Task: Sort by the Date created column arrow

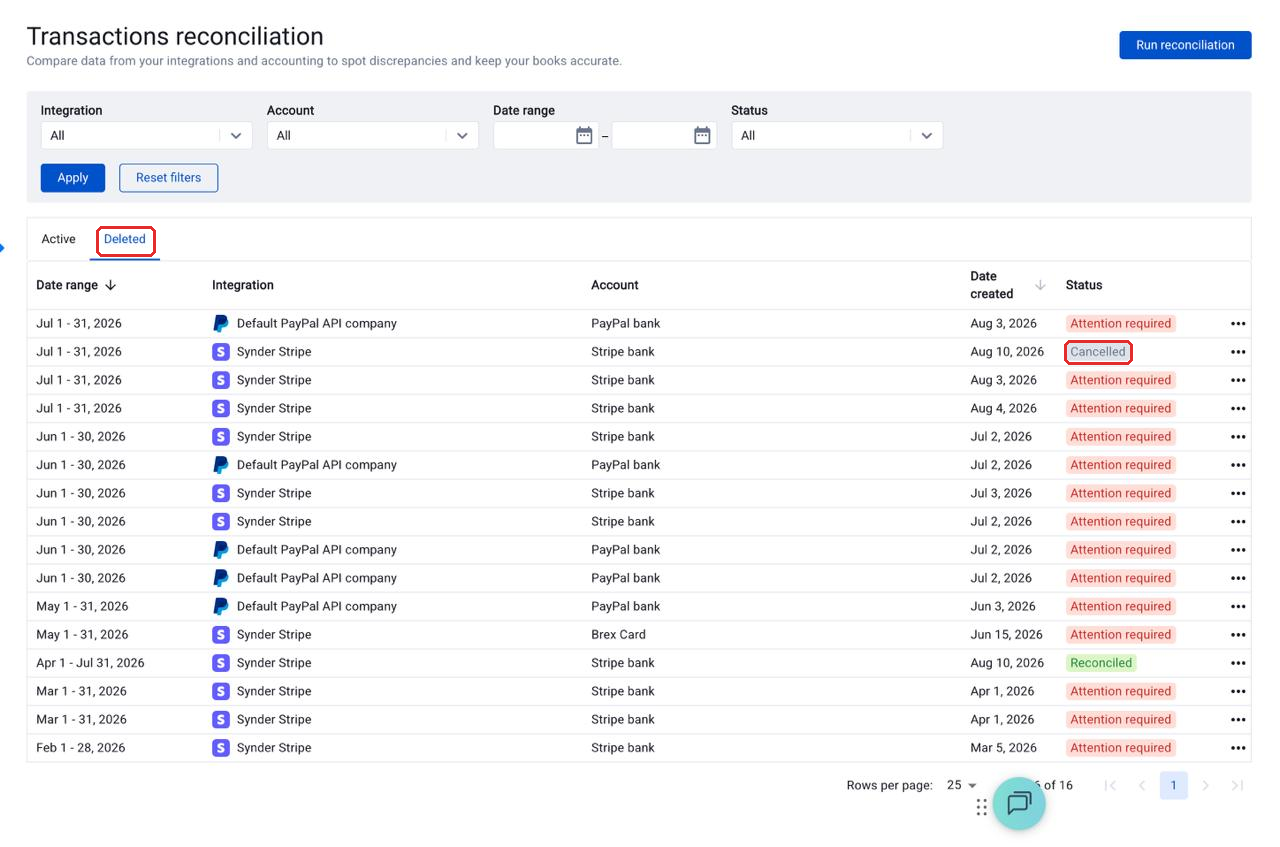Action: [1040, 285]
